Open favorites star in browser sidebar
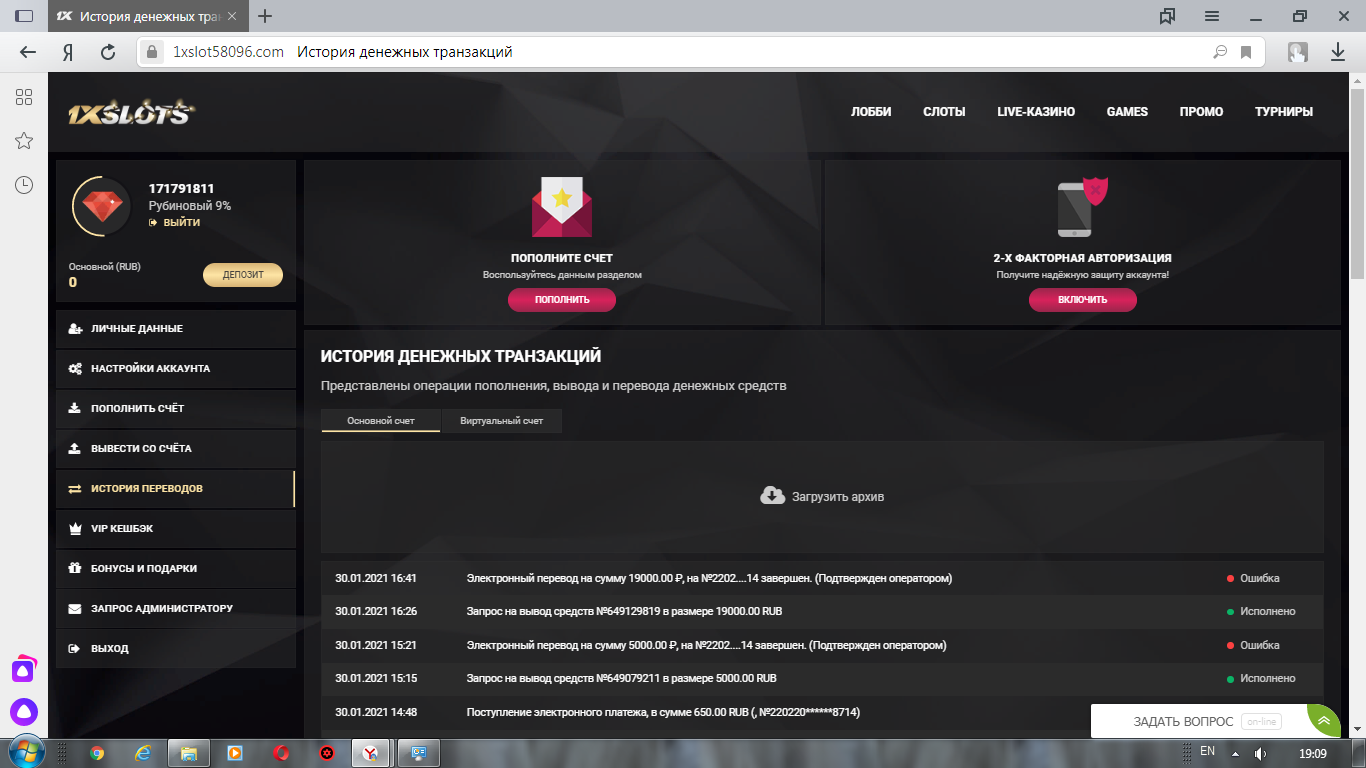The image size is (1366, 768). click(24, 141)
